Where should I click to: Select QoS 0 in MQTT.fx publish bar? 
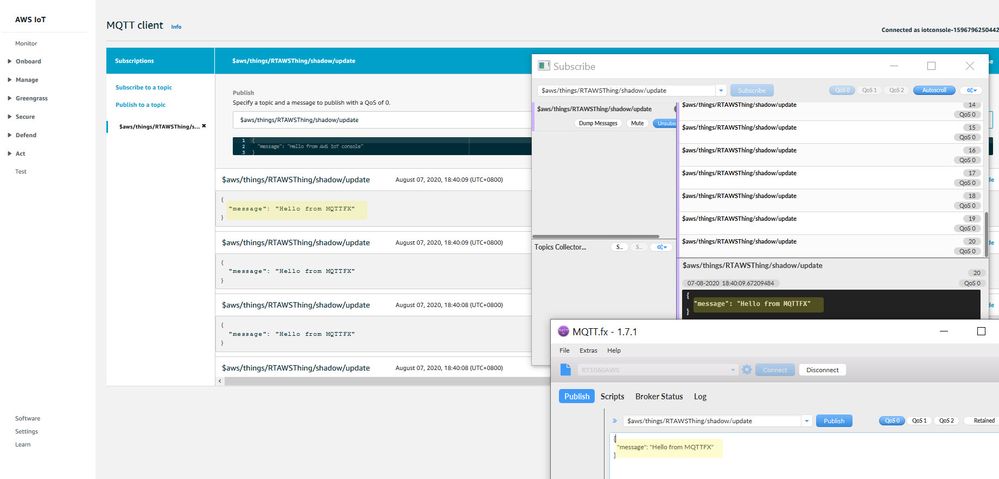892,420
